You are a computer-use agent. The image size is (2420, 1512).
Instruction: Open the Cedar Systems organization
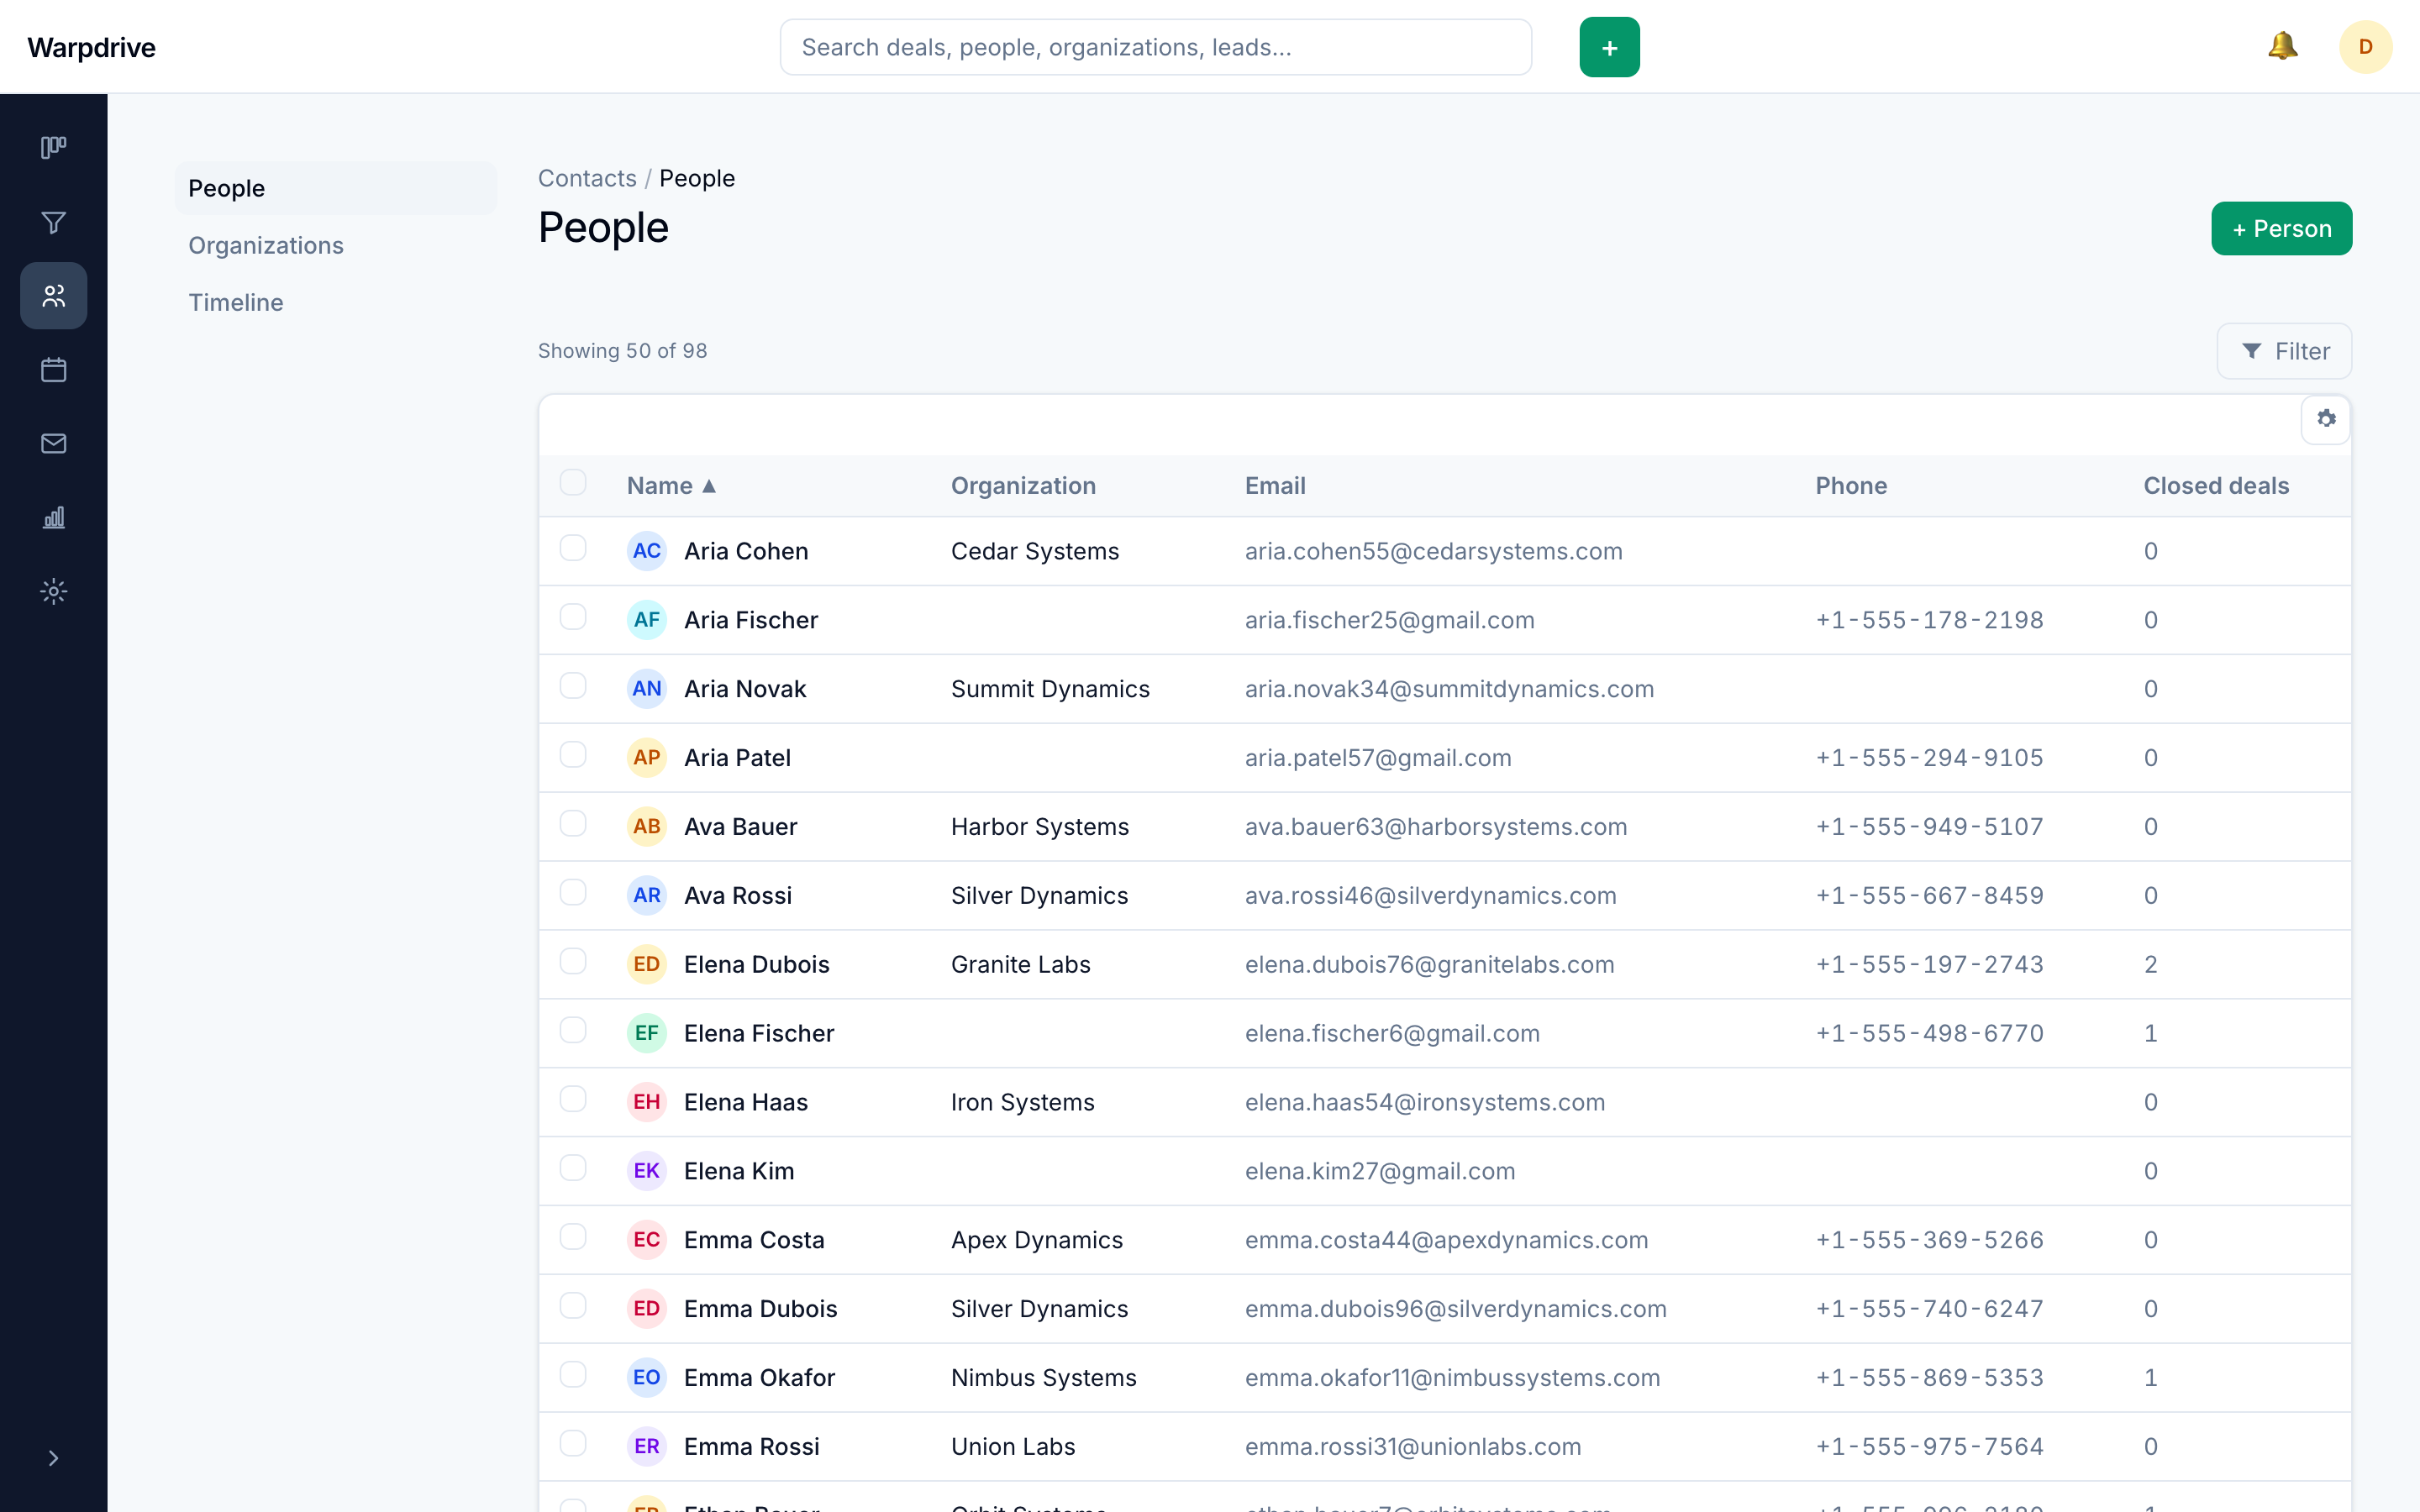[x=1035, y=551]
